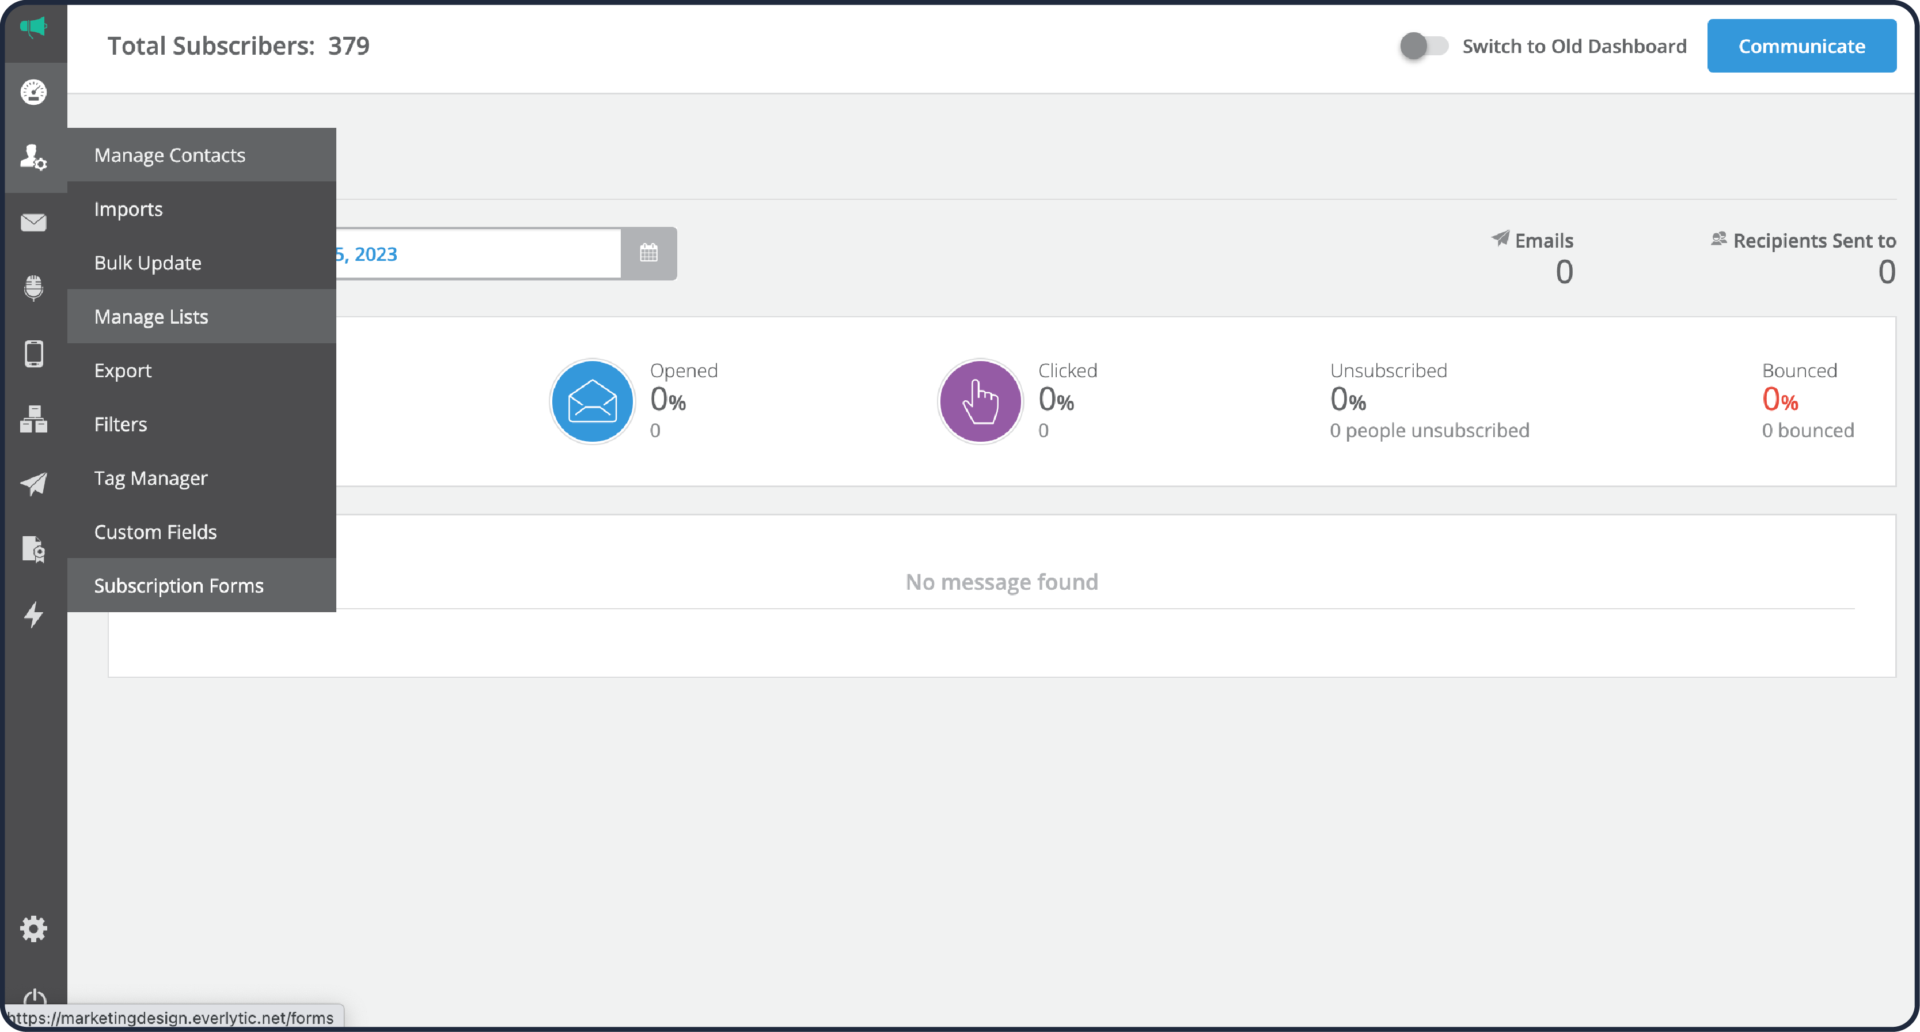Click the Workflows sitemap icon

pos(34,419)
